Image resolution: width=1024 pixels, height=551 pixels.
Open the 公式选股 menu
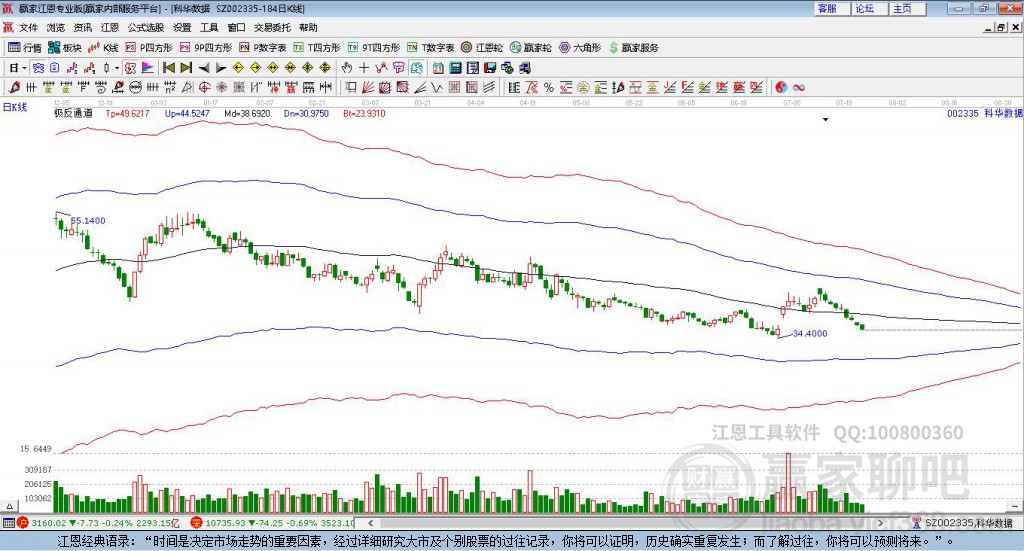pyautogui.click(x=146, y=27)
